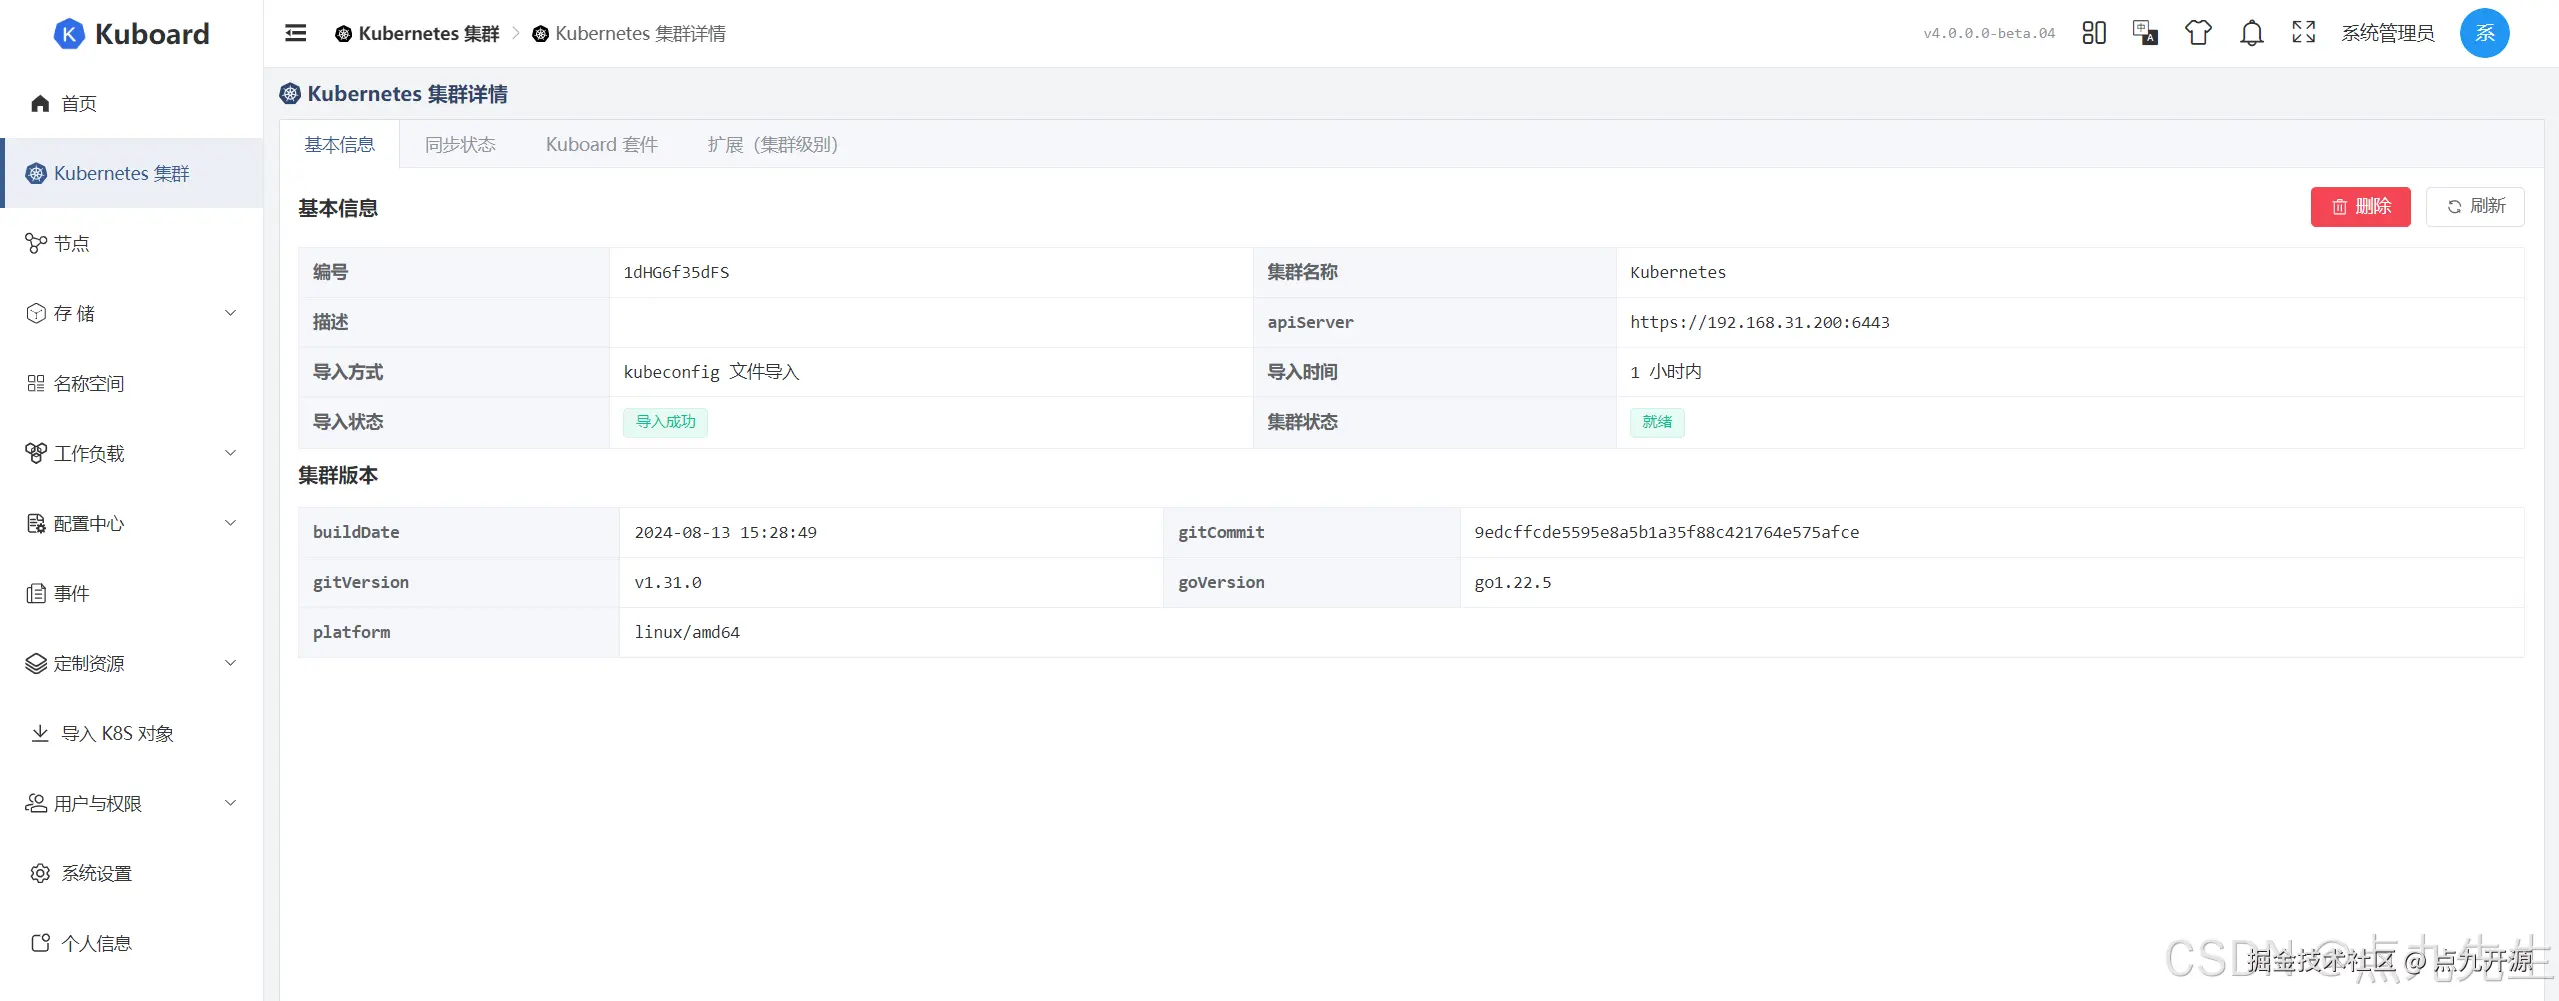This screenshot has height=1001, width=2559.
Task: Click the Kubernetes wheel icon in sidebar
Action: pos(36,173)
